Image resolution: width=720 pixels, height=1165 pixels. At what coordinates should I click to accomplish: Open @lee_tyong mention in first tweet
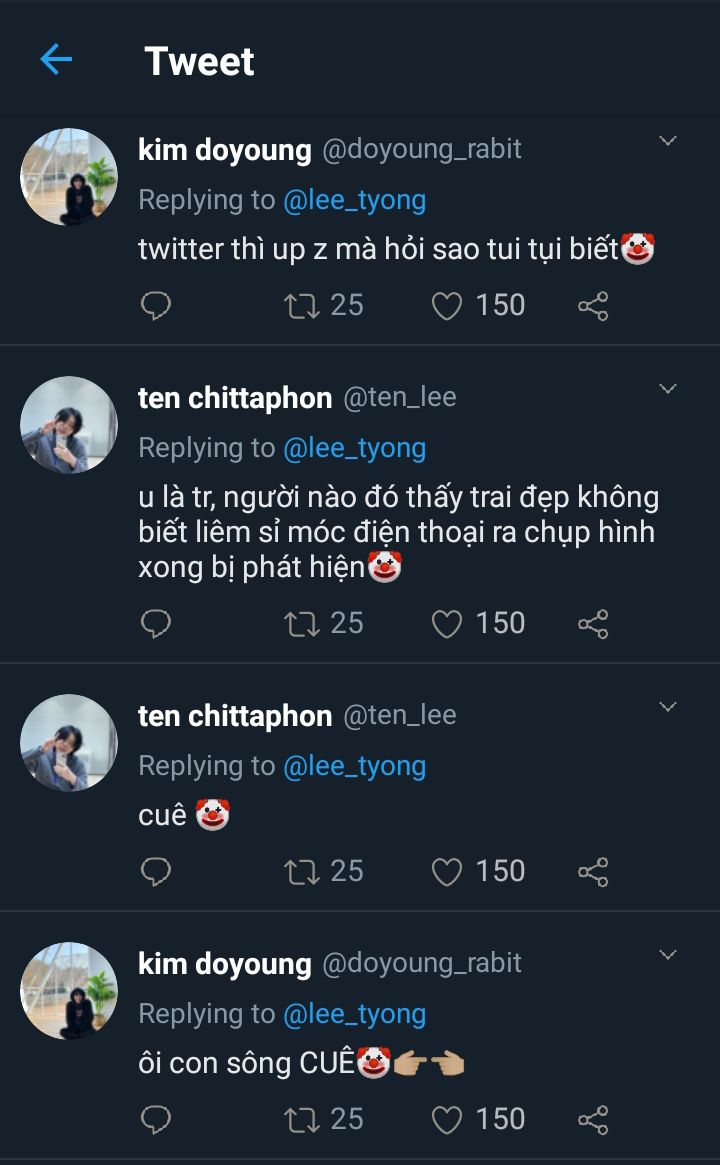[355, 200]
